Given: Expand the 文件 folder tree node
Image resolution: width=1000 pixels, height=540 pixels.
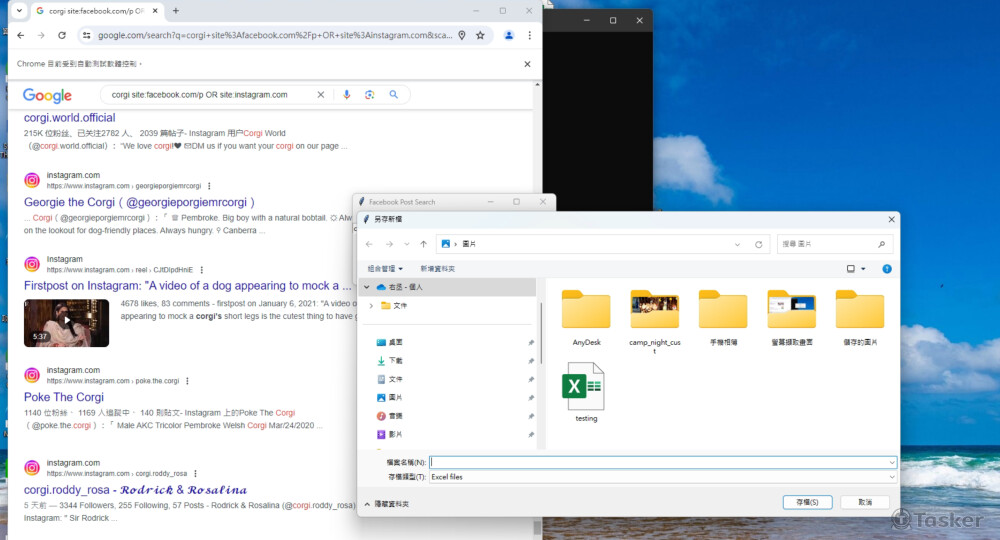Looking at the screenshot, I should 371,305.
